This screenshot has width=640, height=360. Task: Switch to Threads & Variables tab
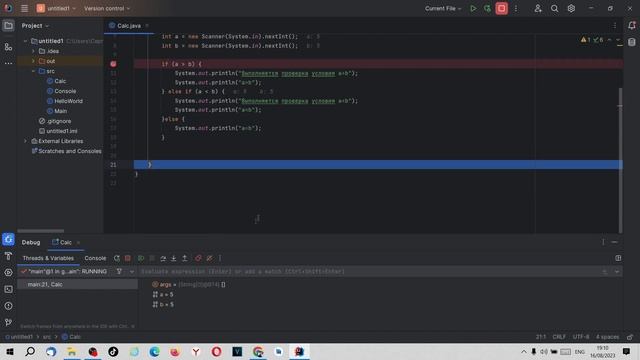click(x=48, y=258)
